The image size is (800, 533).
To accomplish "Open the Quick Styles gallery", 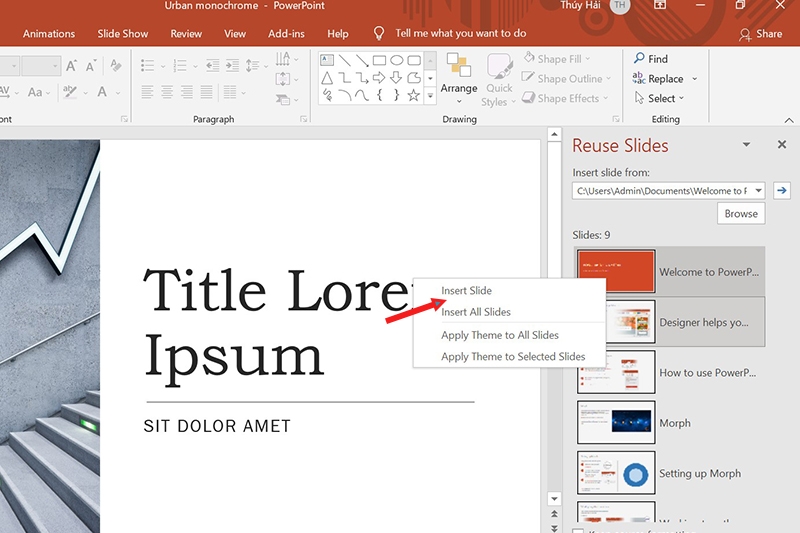I will pos(498,80).
